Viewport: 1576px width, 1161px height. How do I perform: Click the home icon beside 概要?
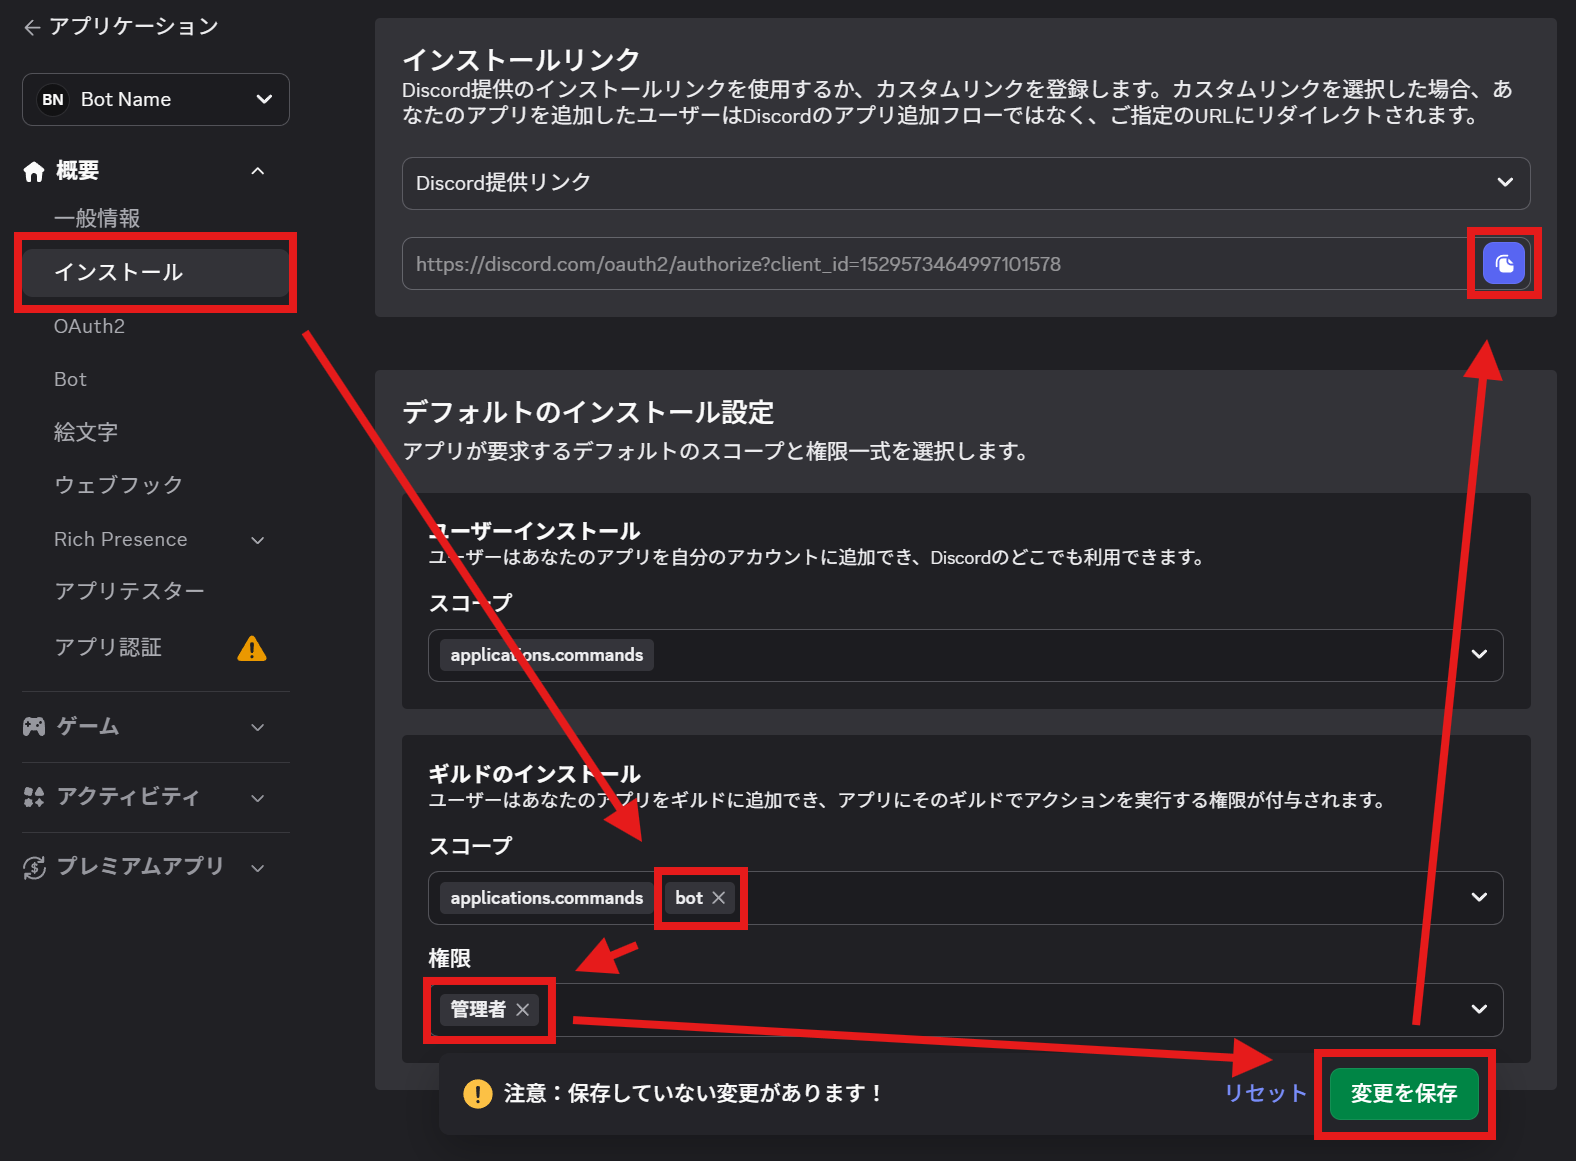(x=34, y=171)
